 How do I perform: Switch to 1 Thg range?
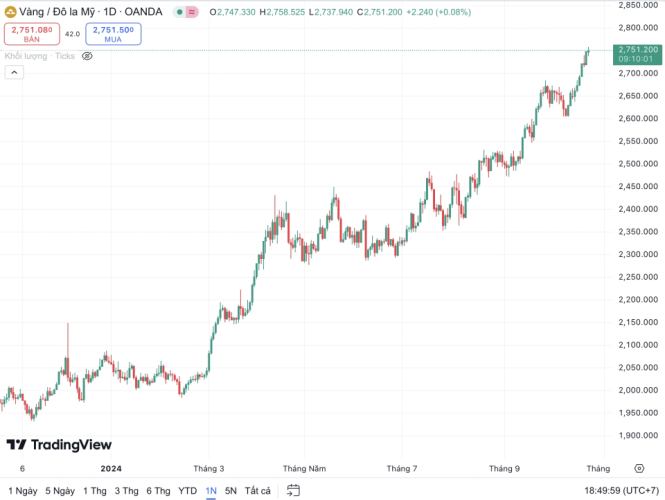click(95, 491)
